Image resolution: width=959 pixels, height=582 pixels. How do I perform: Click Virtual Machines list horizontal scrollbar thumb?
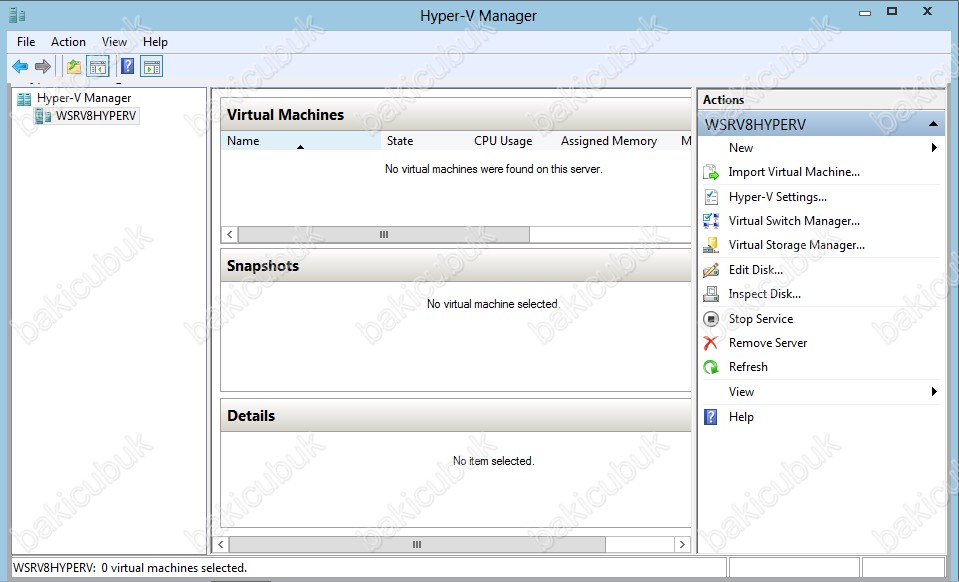click(383, 234)
